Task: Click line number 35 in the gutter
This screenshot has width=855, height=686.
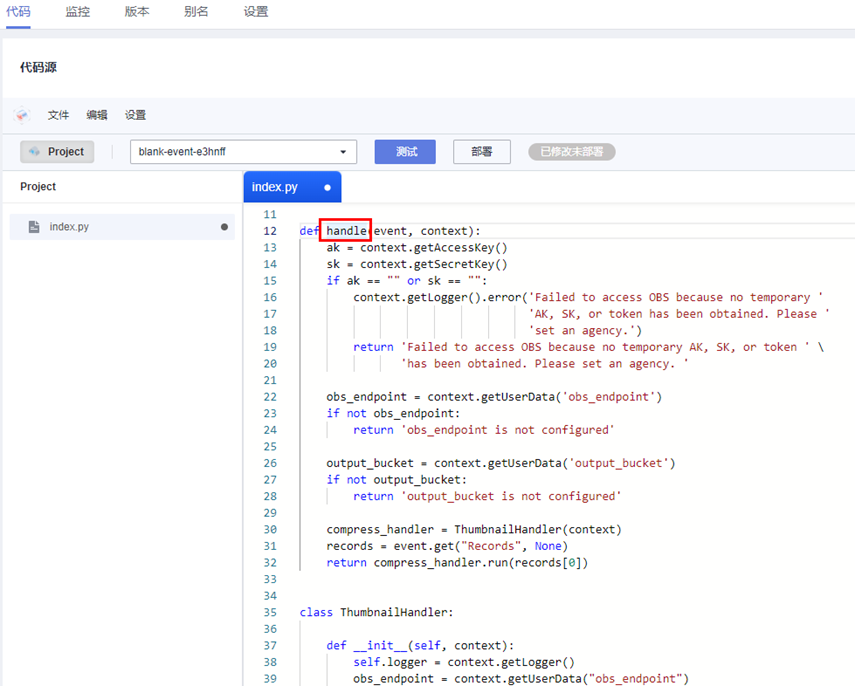Action: pos(270,612)
